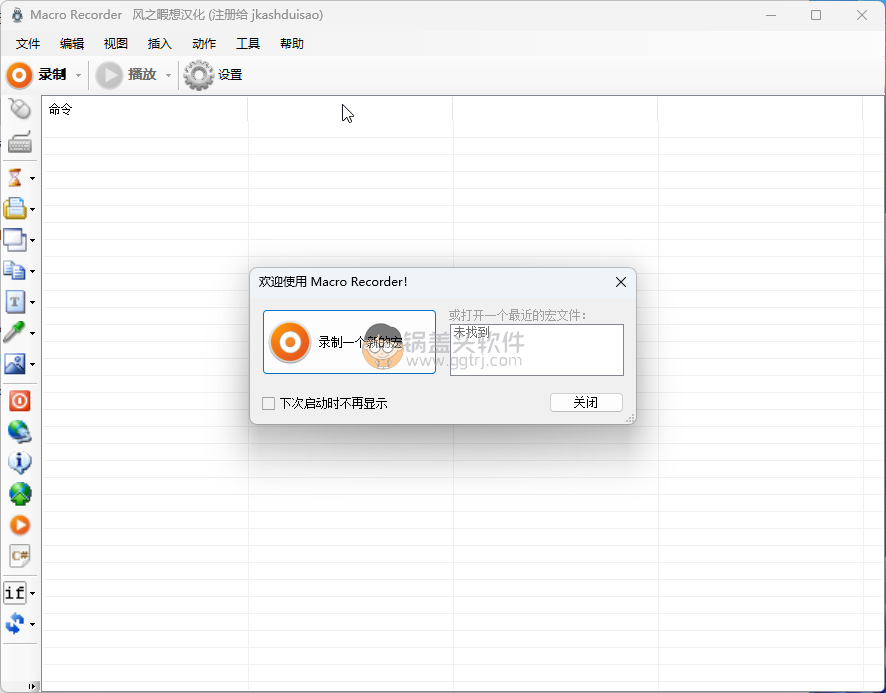This screenshot has width=886, height=693.
Task: Click the globe with green arrow icon
Action: [x=20, y=494]
